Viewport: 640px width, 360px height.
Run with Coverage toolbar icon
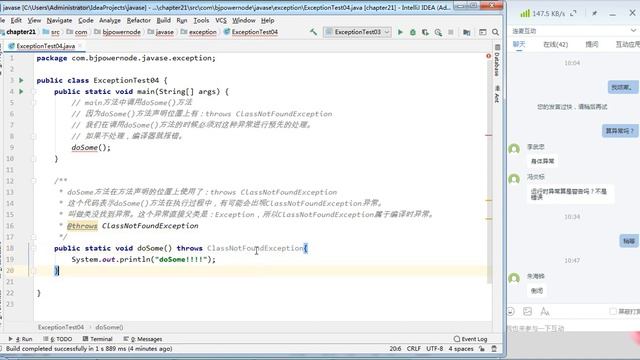[425, 32]
